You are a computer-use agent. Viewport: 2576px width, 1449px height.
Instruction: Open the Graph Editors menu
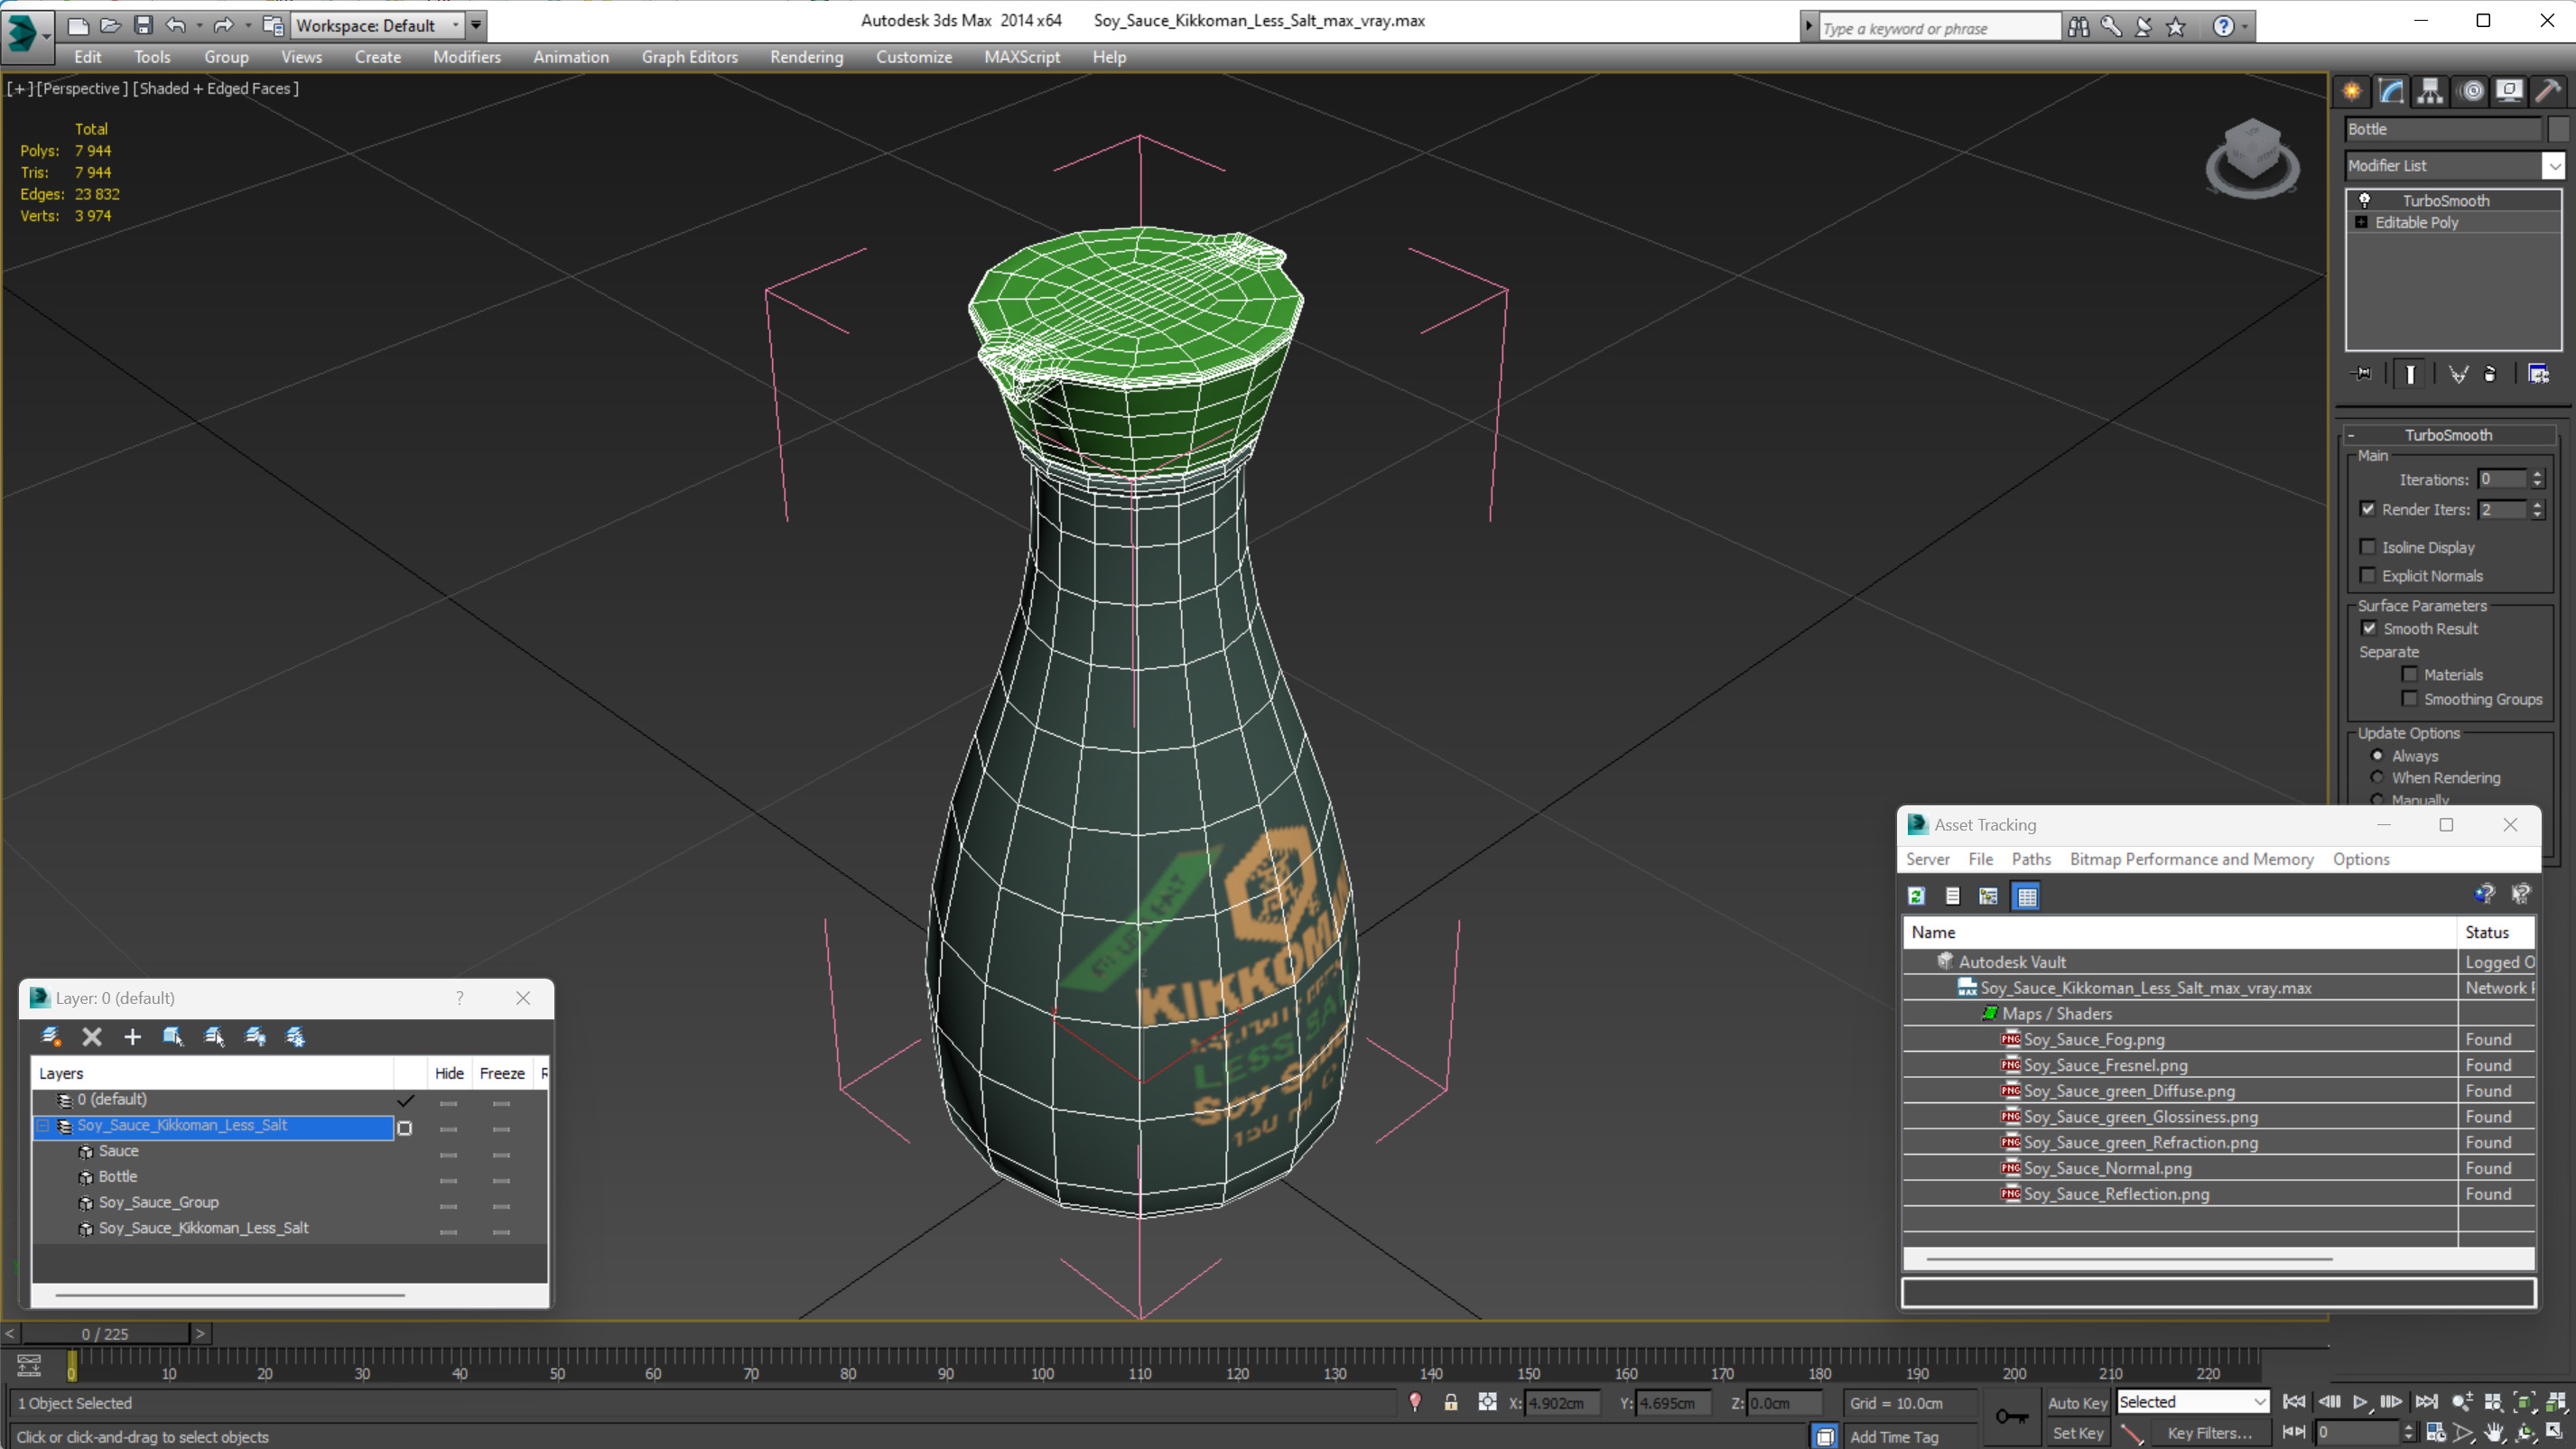pyautogui.click(x=690, y=57)
